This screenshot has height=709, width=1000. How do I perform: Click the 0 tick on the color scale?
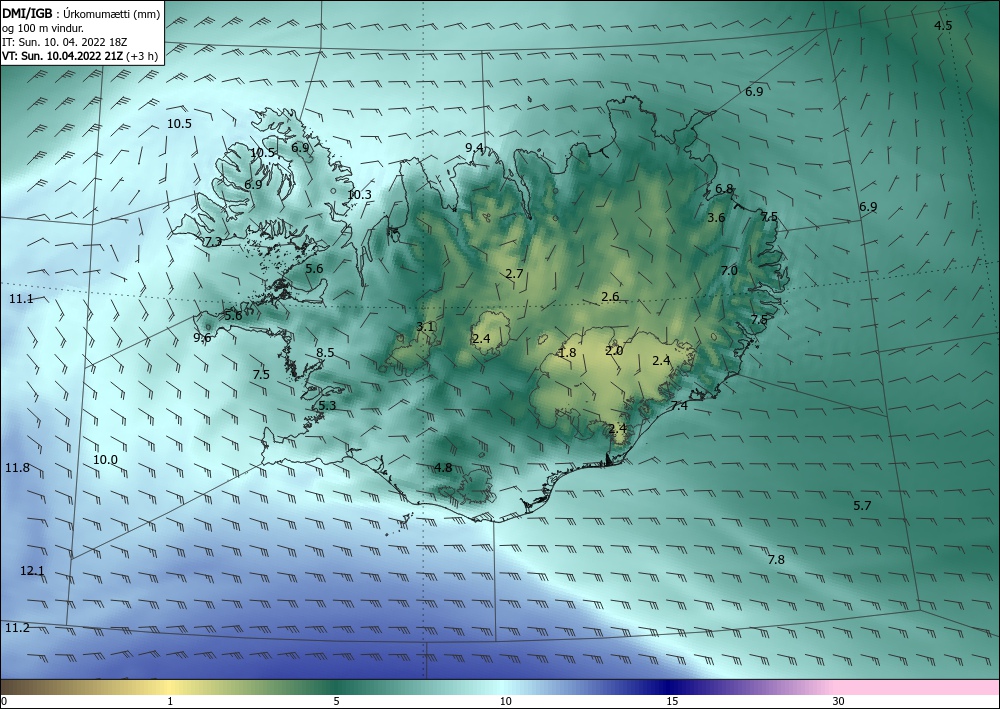[4, 701]
